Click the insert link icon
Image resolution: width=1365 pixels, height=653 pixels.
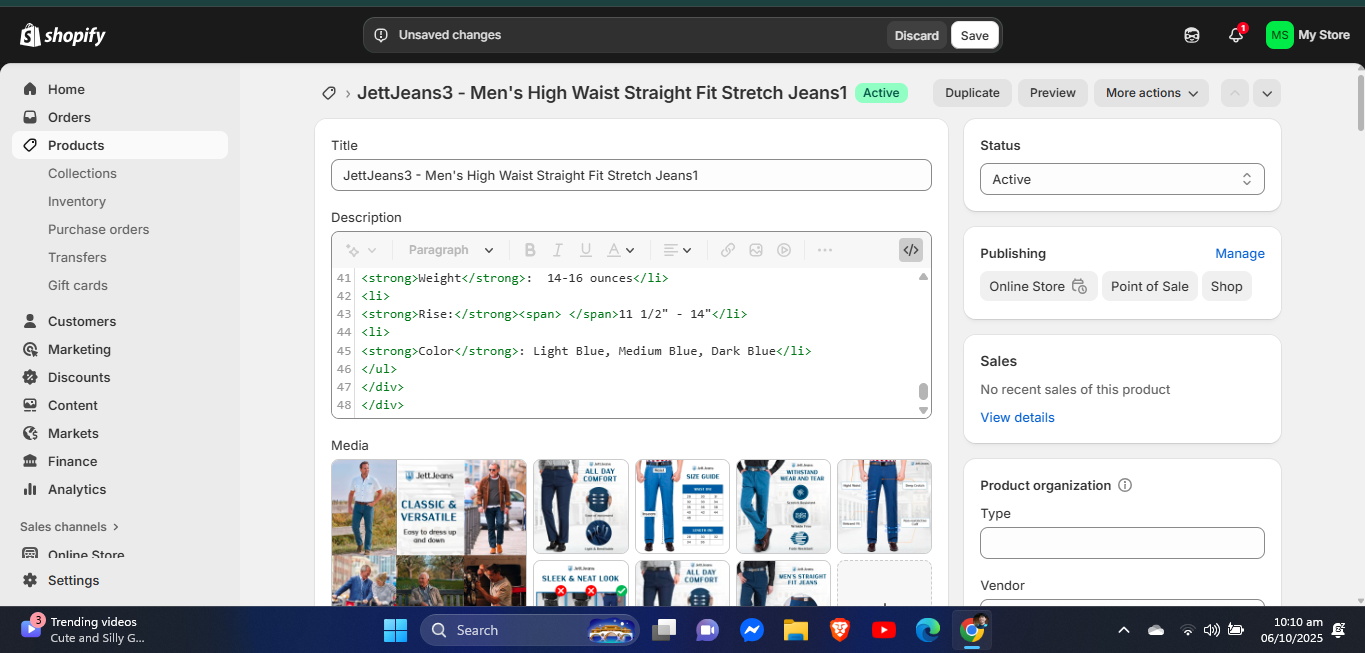(x=728, y=250)
